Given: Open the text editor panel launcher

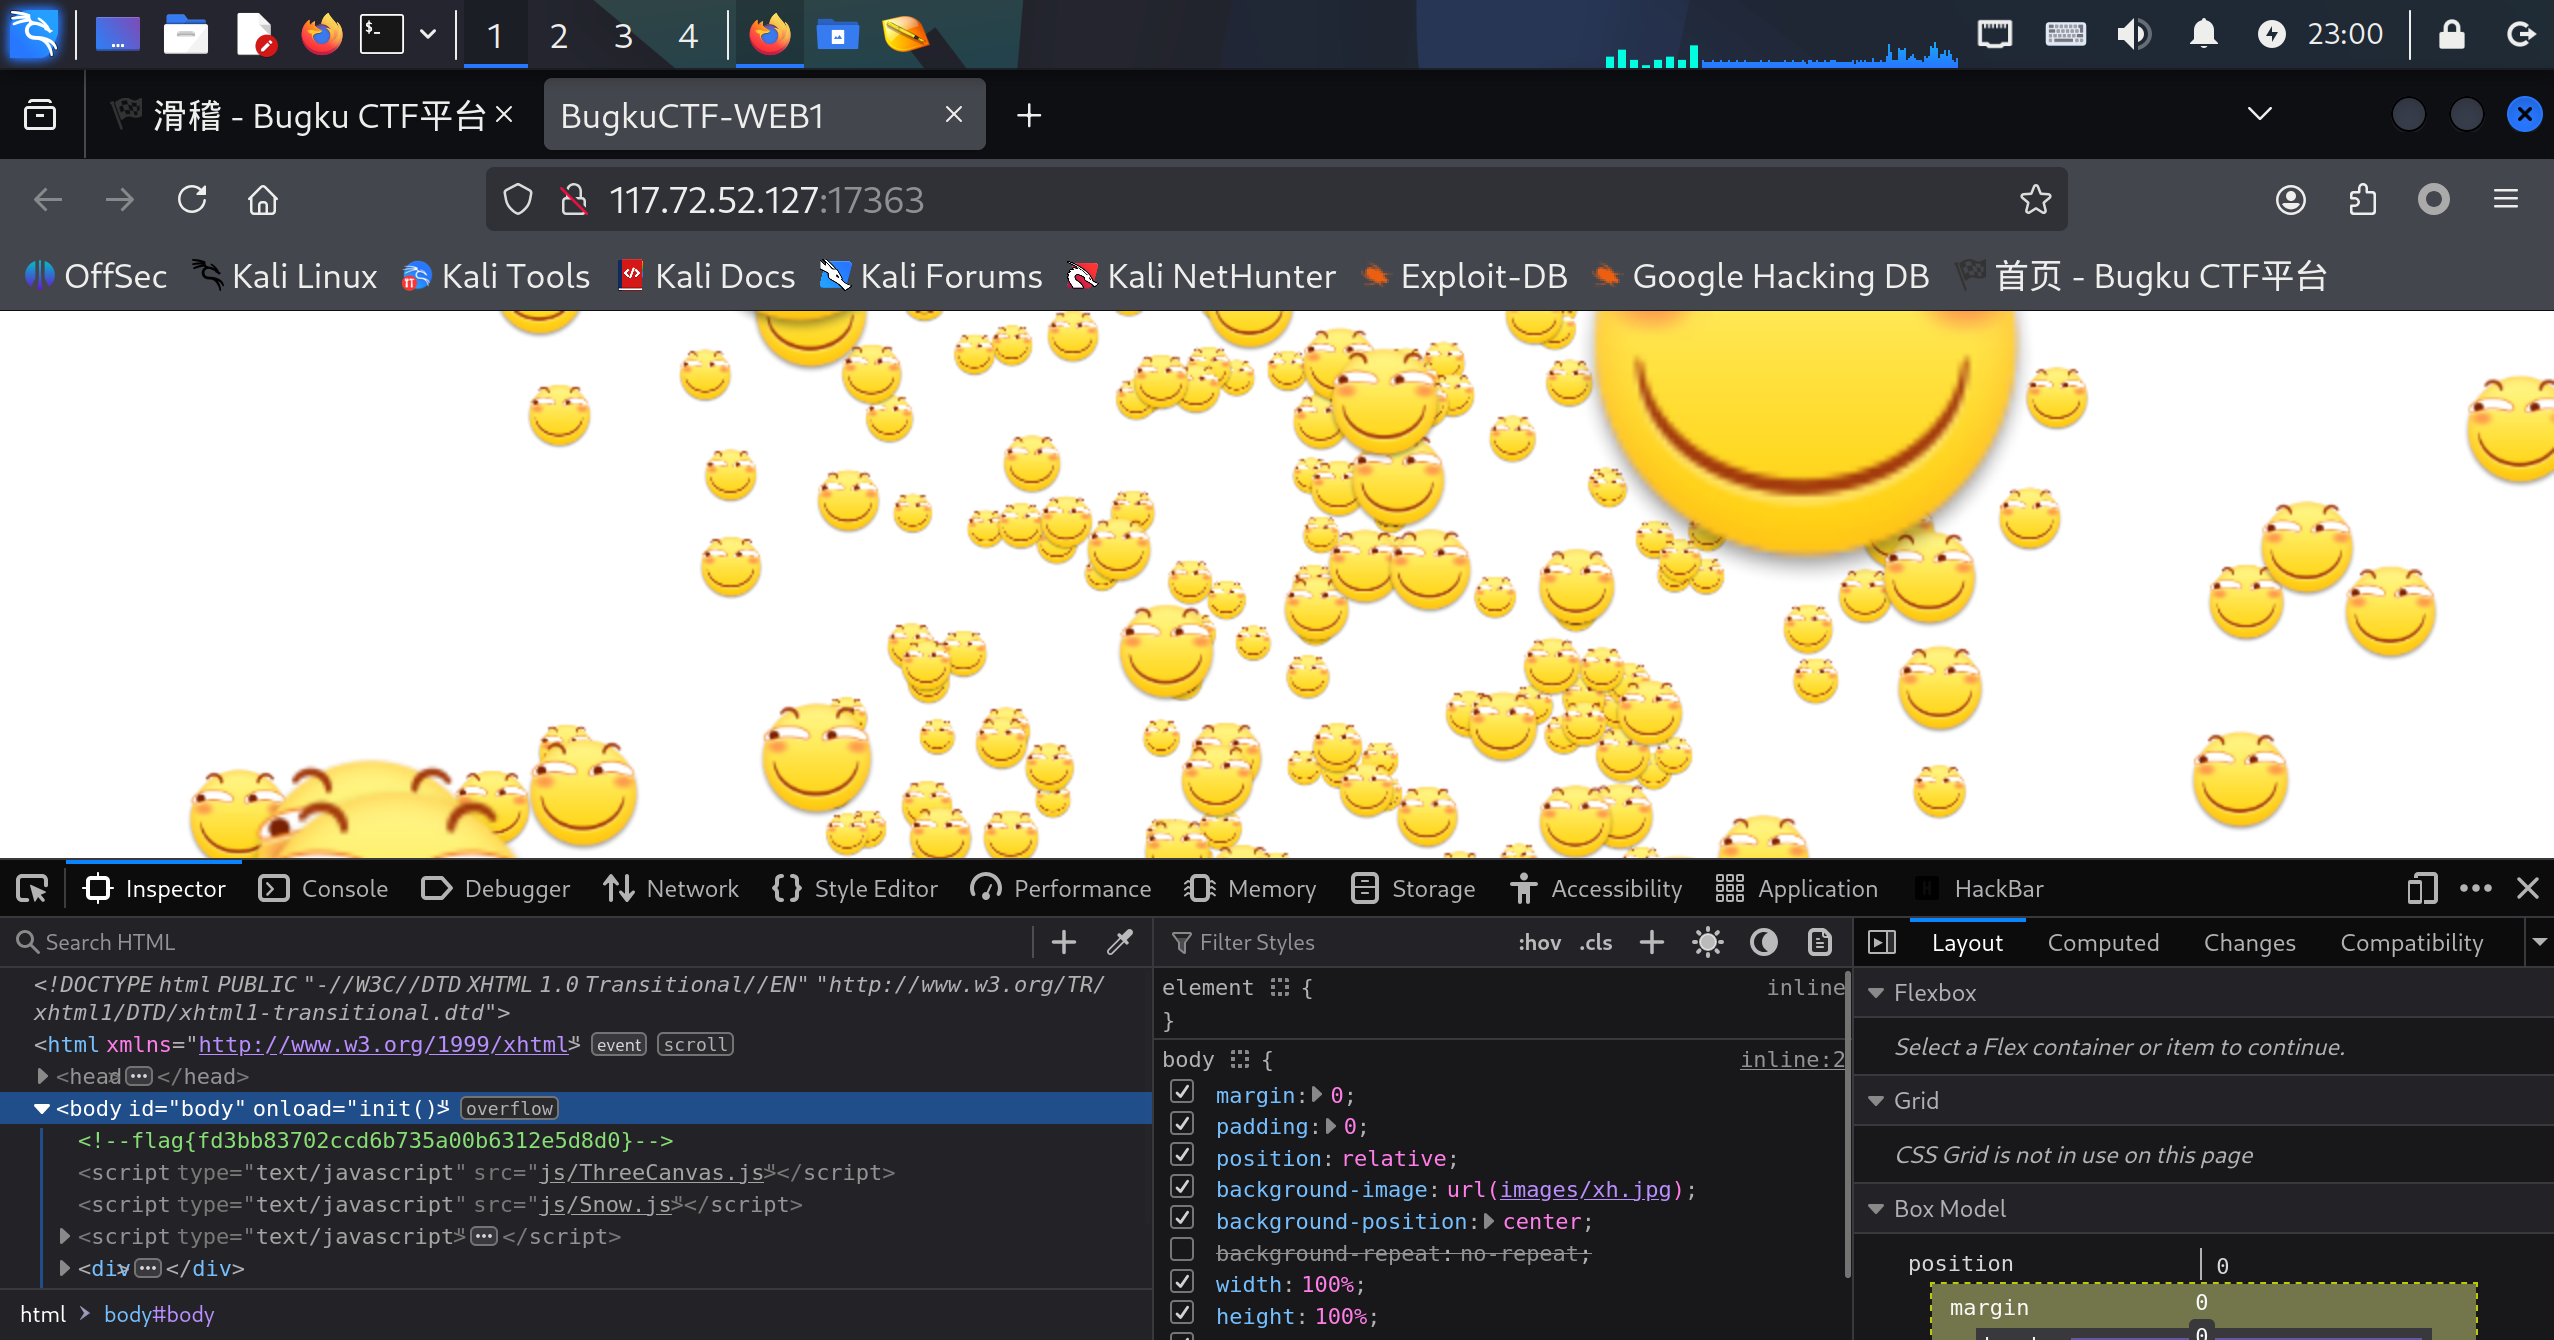Looking at the screenshot, I should click(254, 34).
